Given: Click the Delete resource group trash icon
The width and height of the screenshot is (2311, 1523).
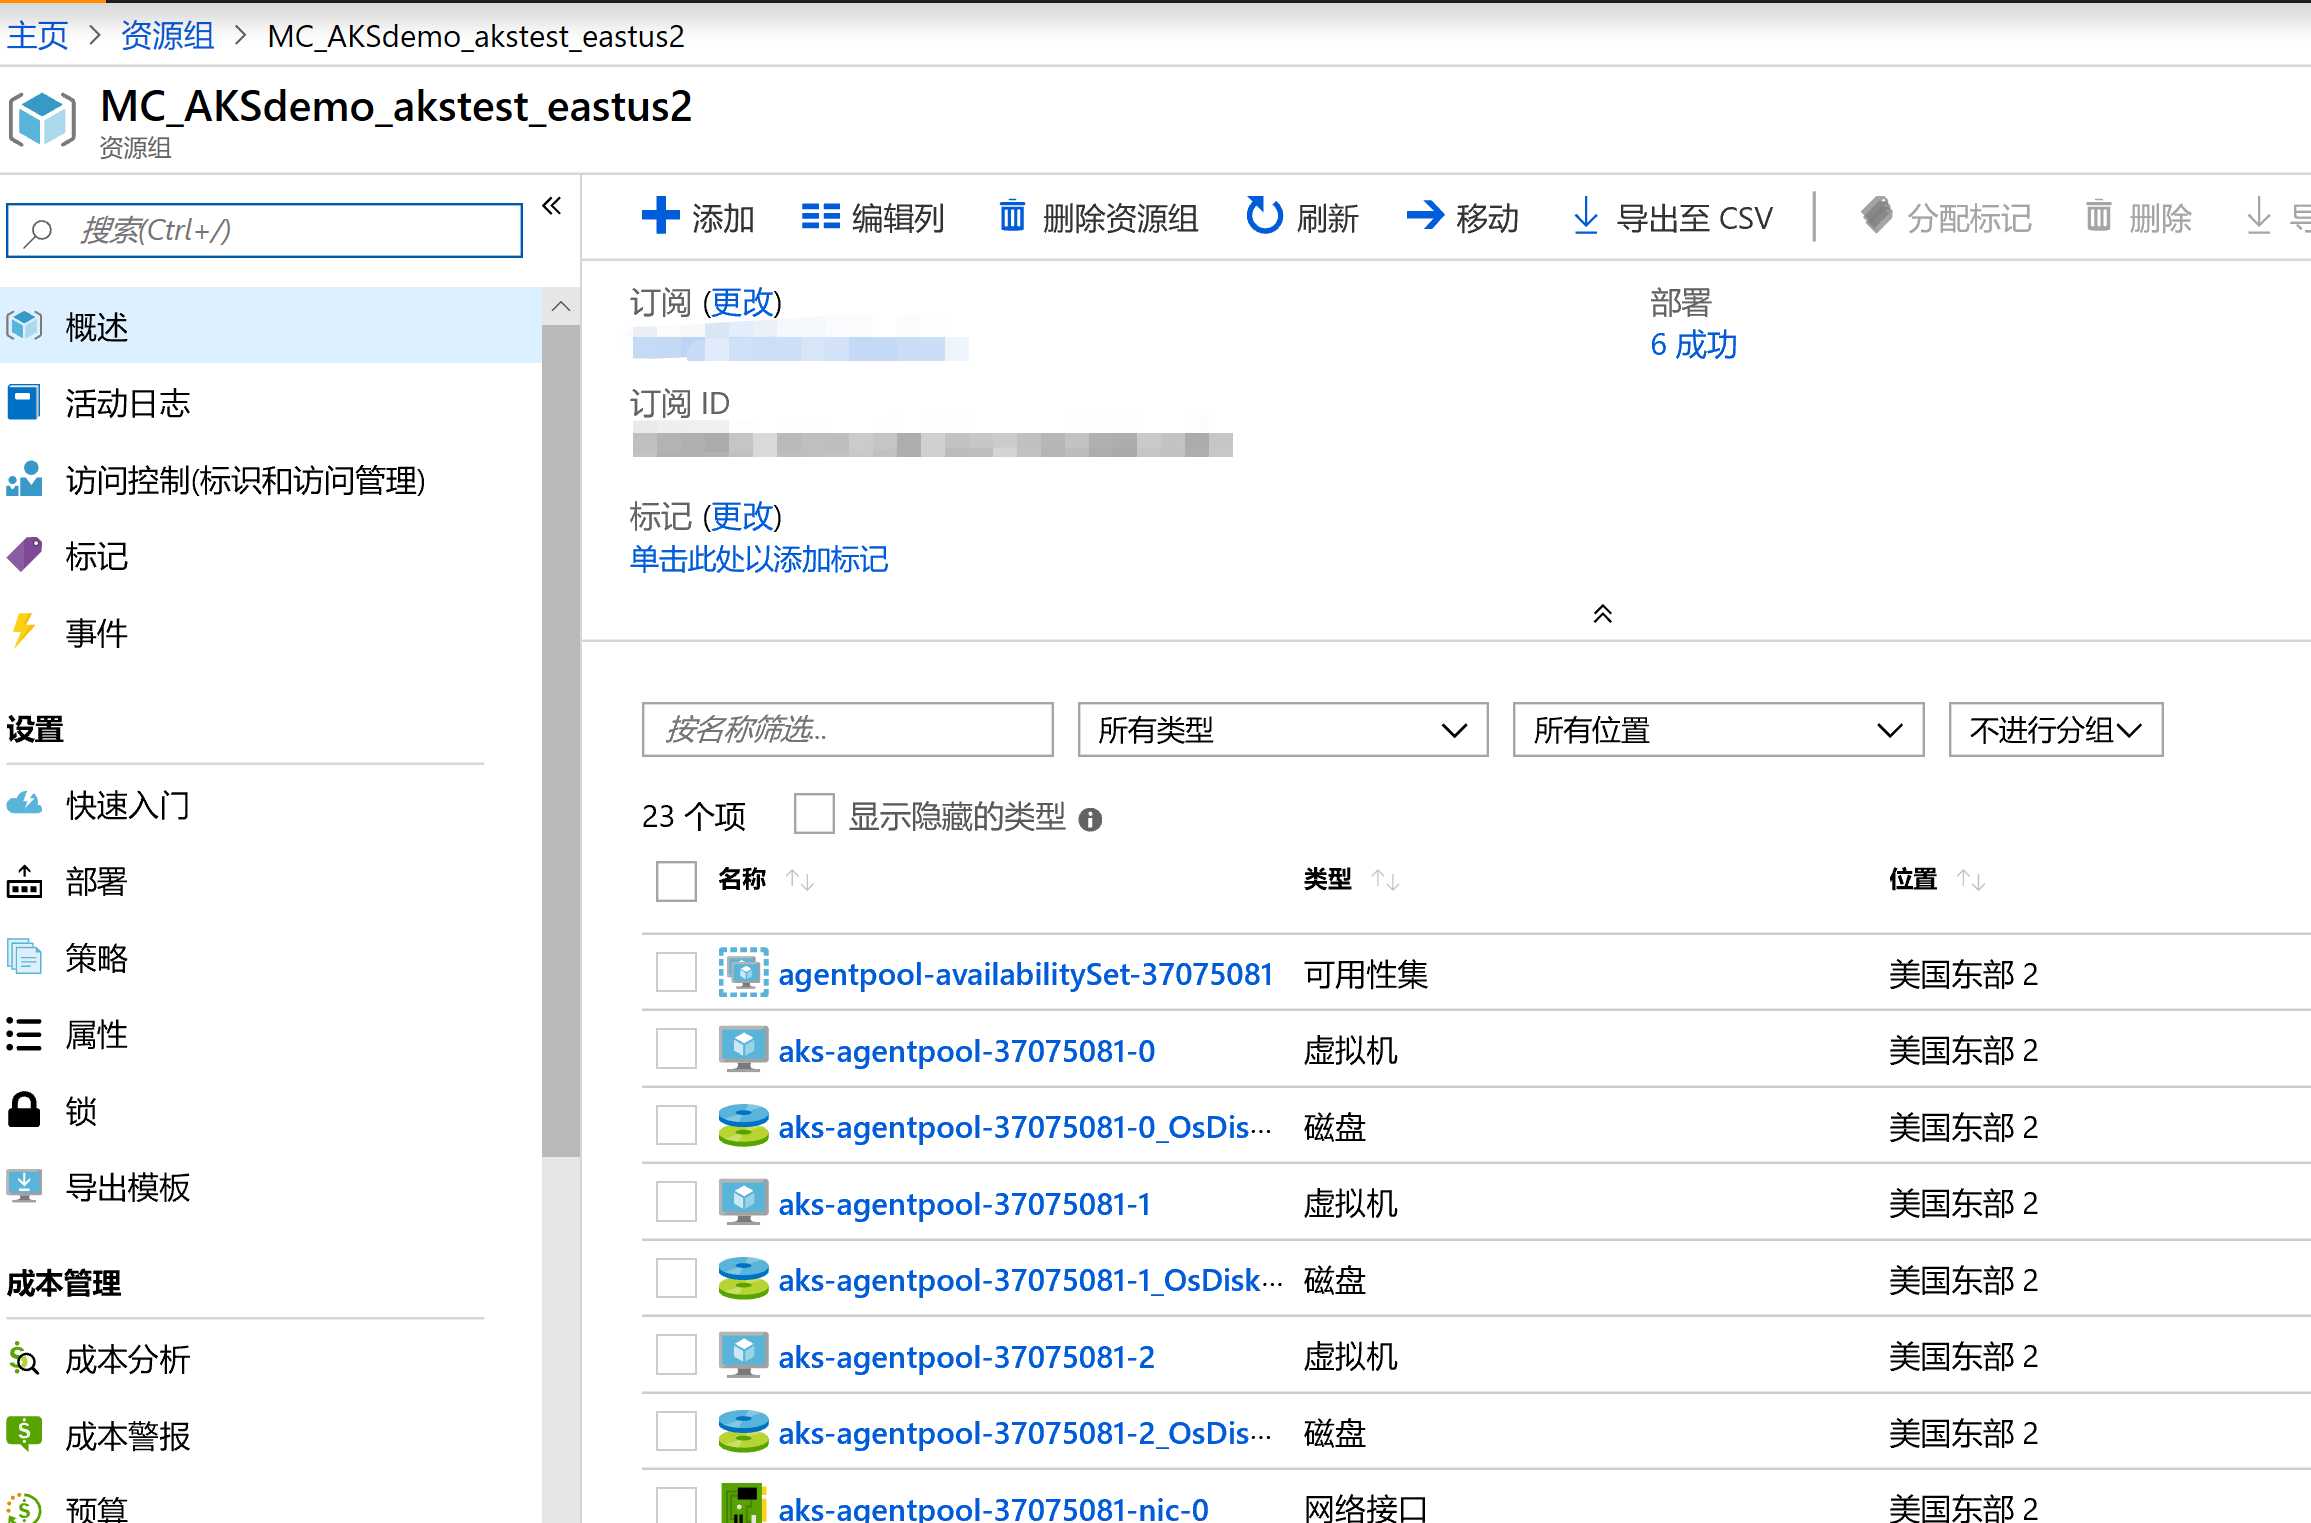Looking at the screenshot, I should 1012,215.
